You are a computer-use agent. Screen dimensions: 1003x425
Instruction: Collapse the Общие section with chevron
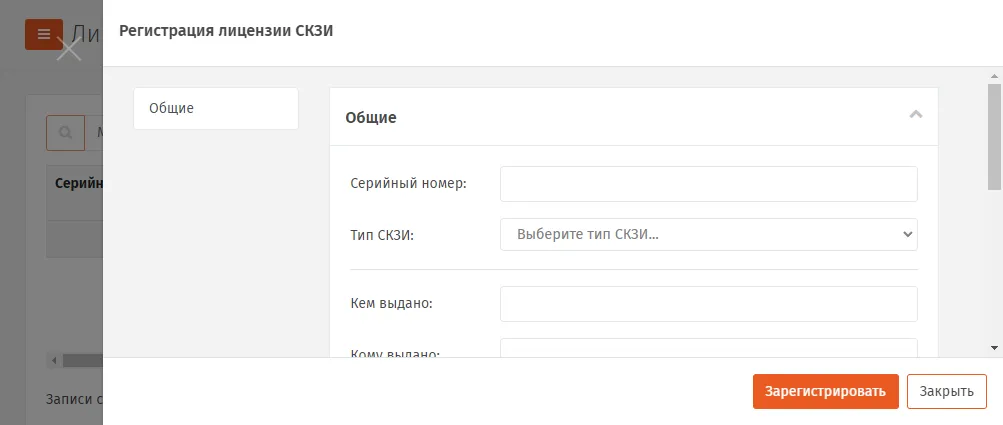pyautogui.click(x=916, y=115)
